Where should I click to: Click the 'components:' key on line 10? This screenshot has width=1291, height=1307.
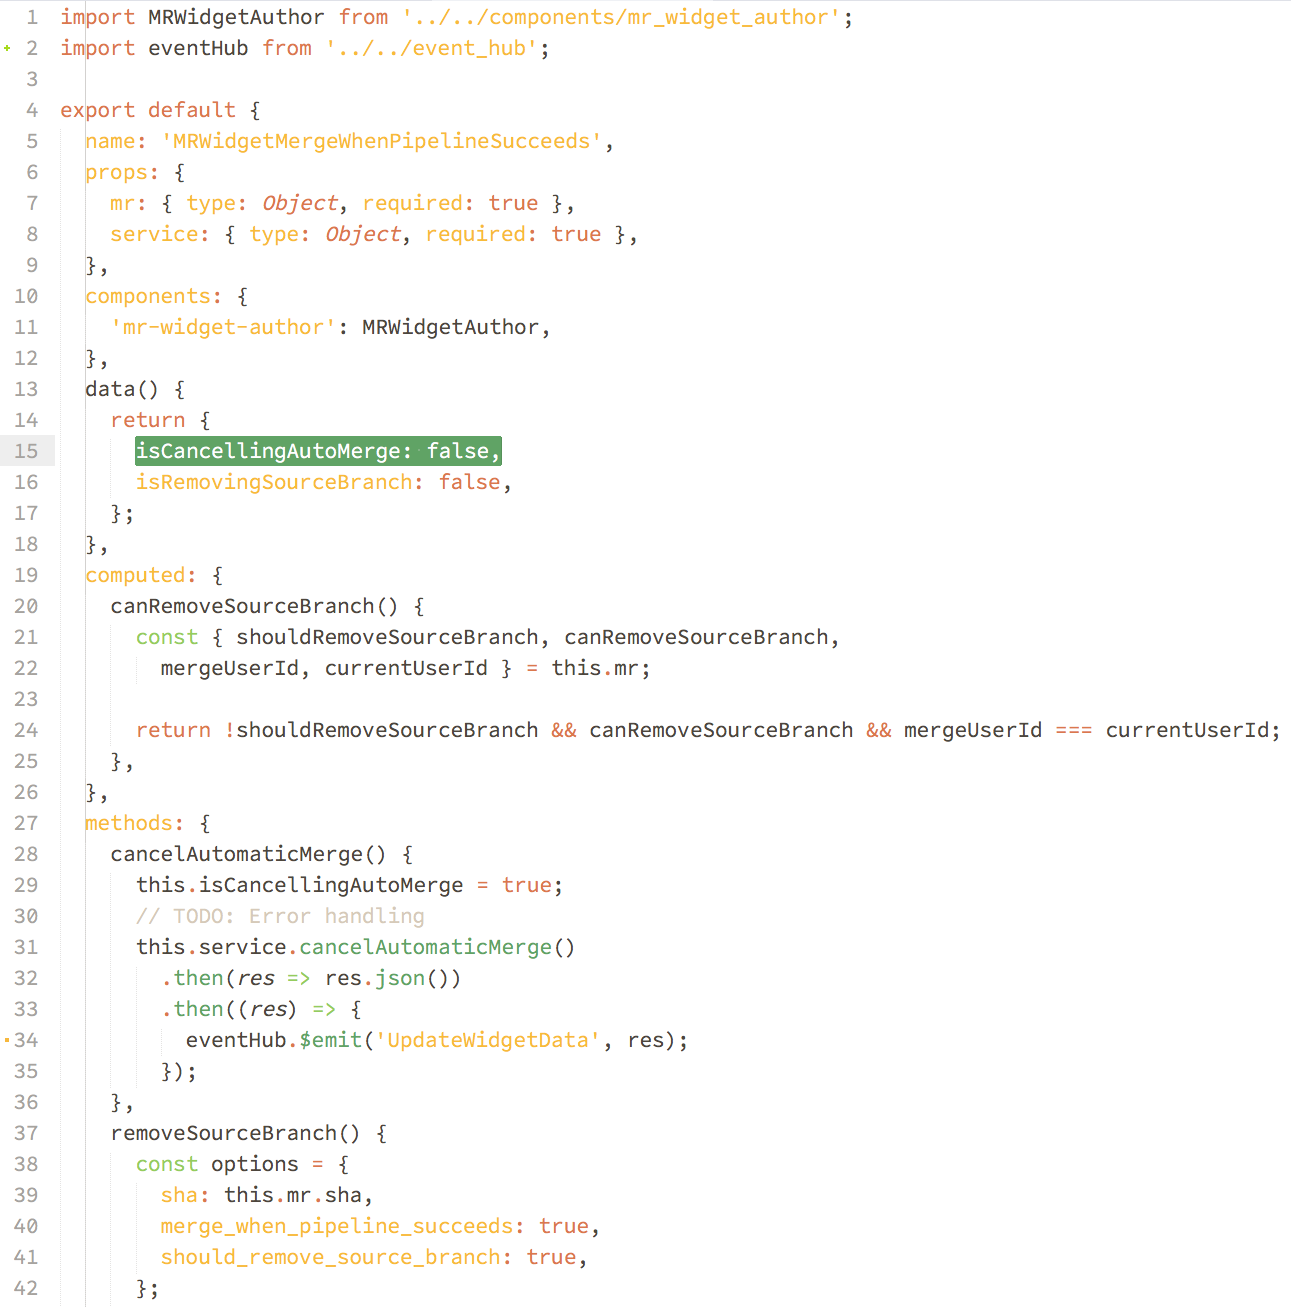click(154, 296)
